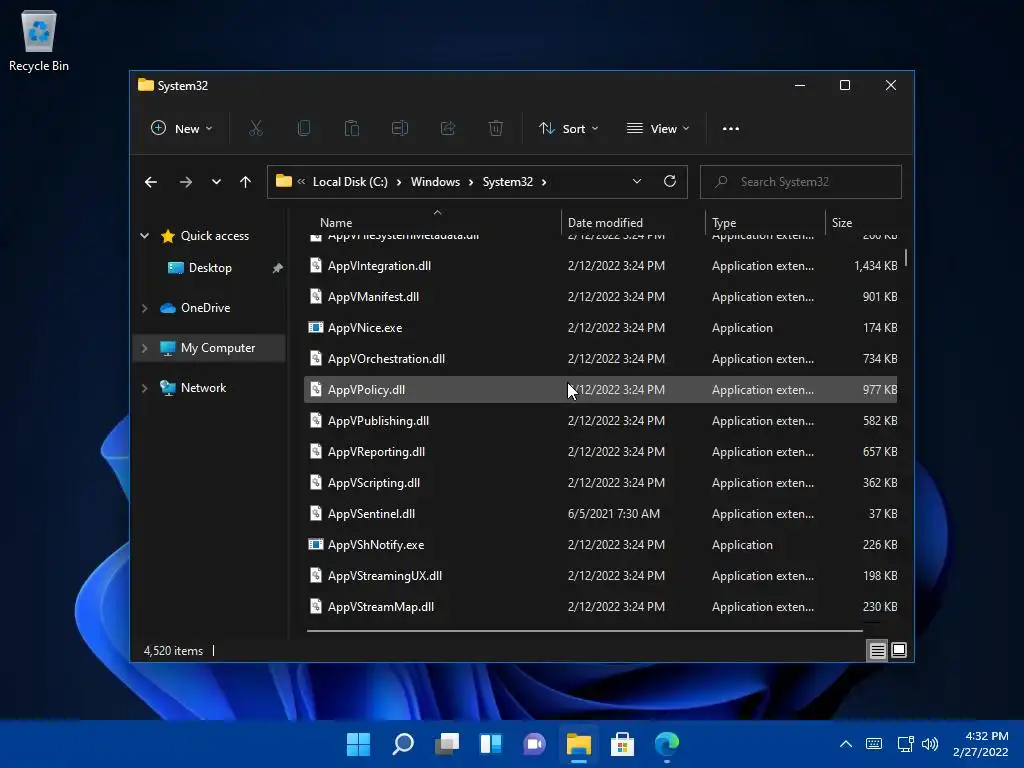Open Task View on taskbar

(447, 744)
